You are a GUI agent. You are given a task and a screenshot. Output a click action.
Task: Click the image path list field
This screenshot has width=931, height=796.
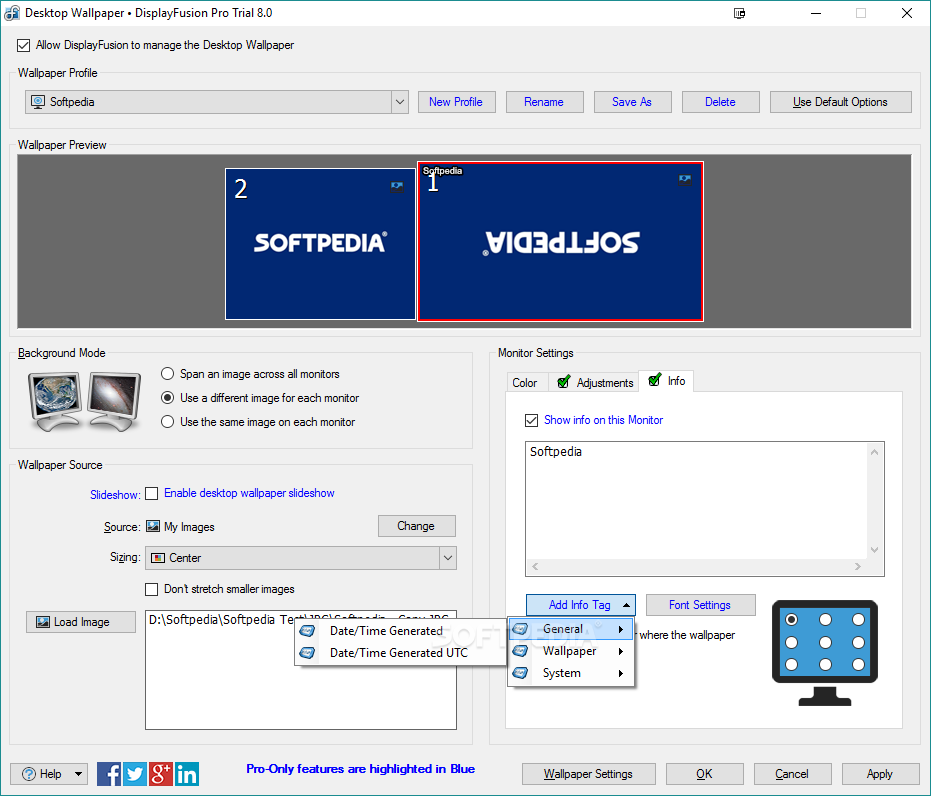[301, 670]
